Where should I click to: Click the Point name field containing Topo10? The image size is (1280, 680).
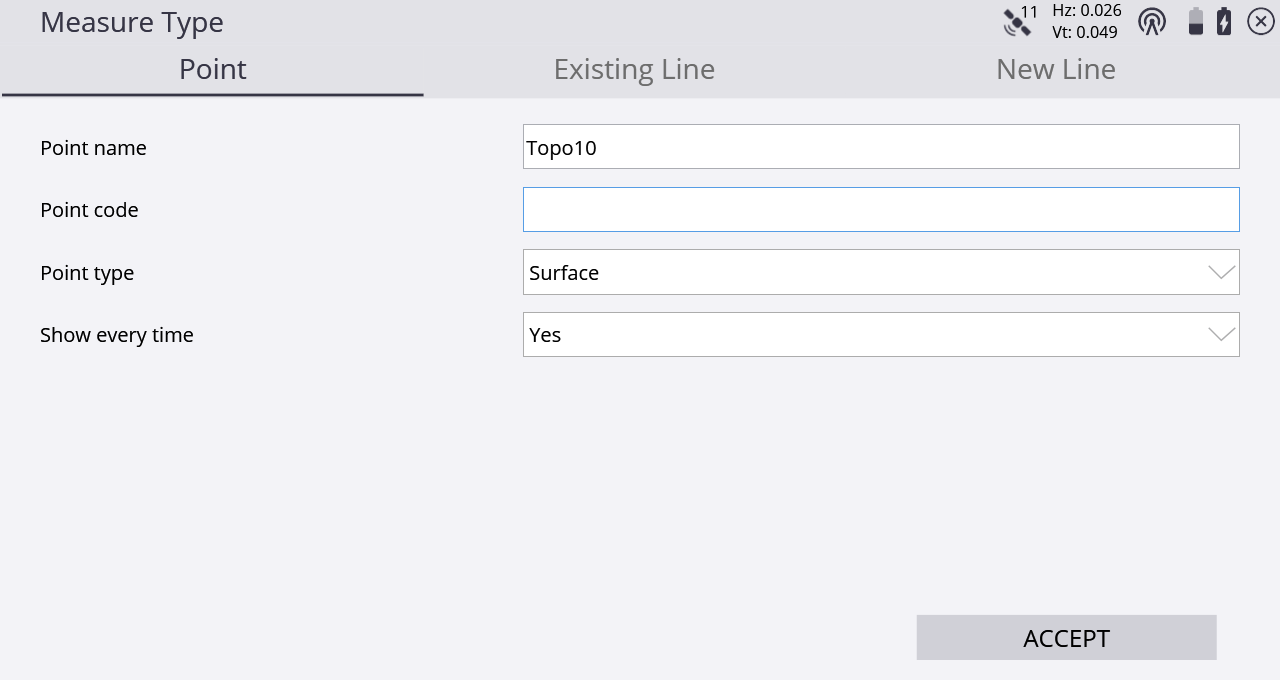coord(881,147)
